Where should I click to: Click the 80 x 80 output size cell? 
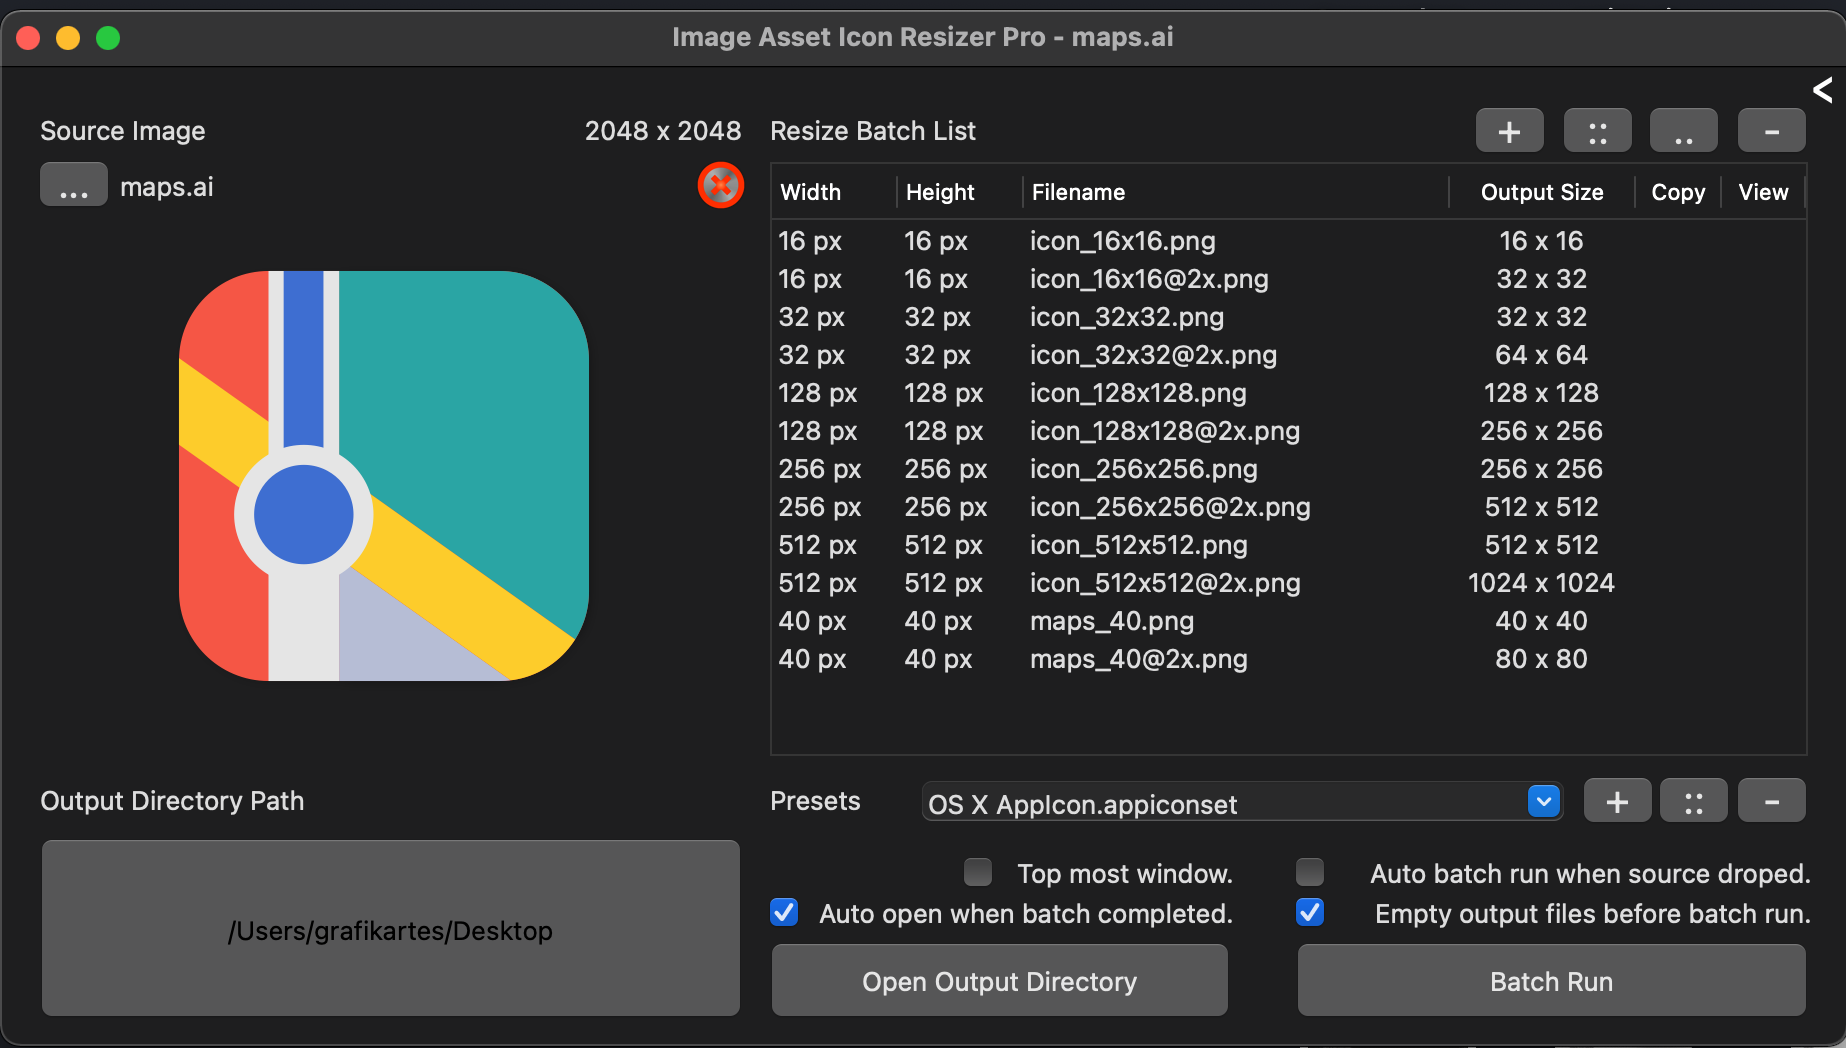click(x=1541, y=659)
